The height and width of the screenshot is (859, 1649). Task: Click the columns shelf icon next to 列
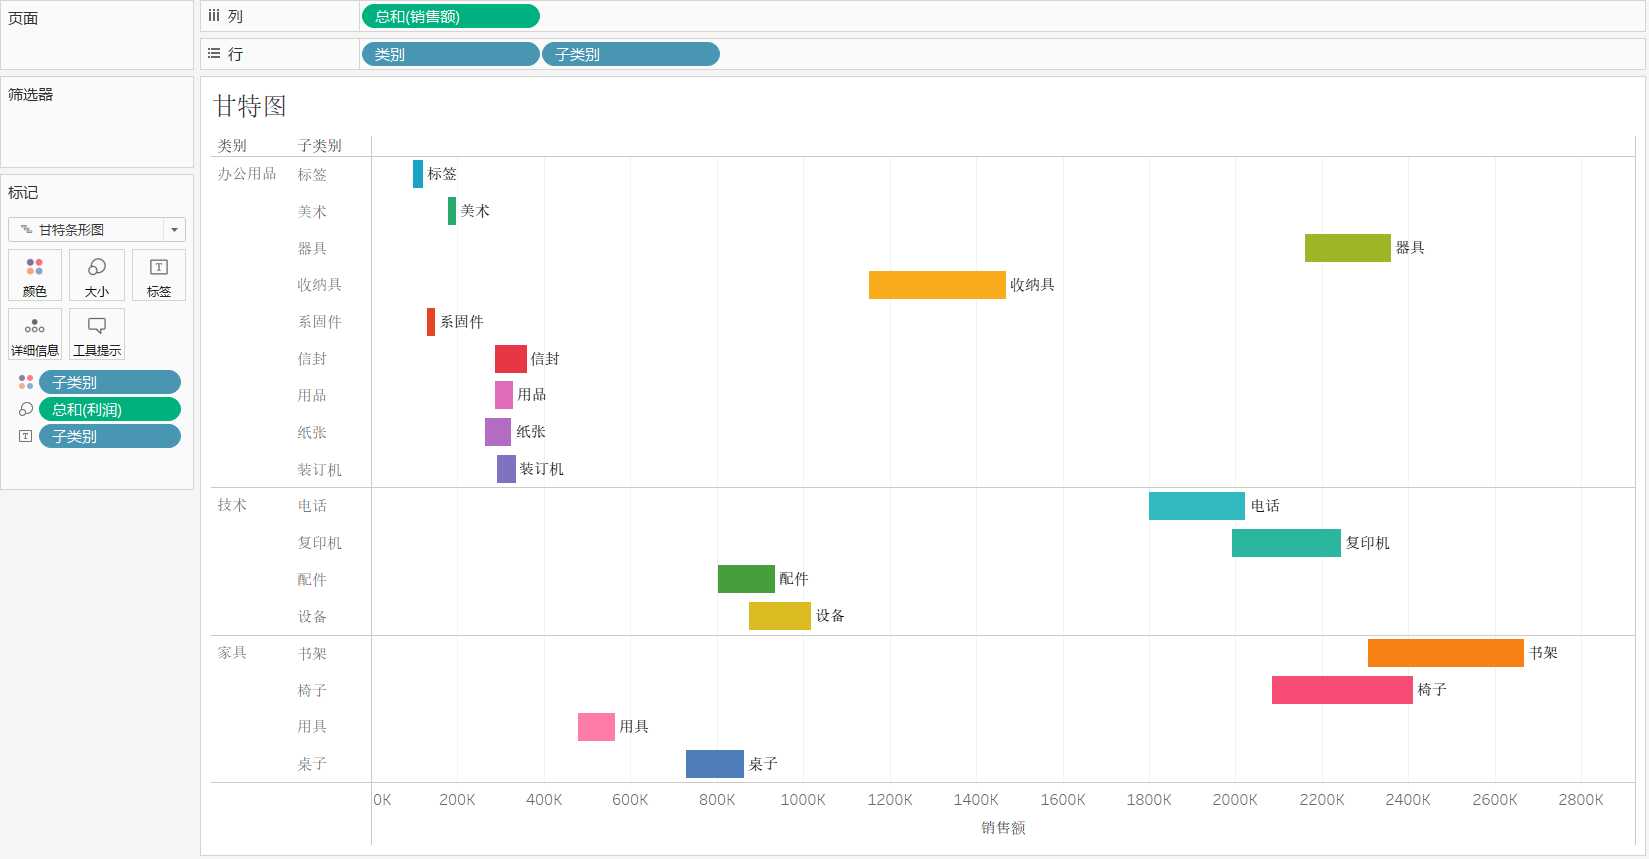click(x=214, y=16)
